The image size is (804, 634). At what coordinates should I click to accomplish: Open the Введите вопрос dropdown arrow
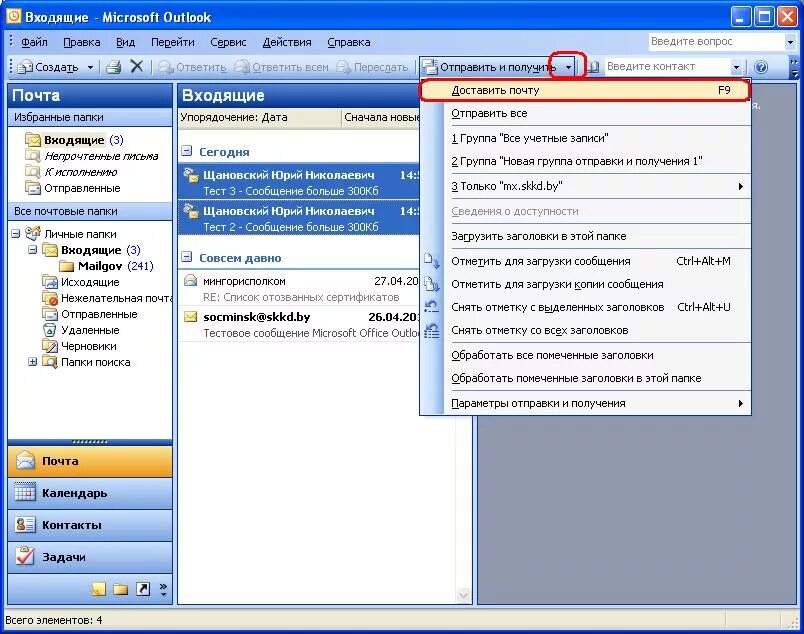790,42
